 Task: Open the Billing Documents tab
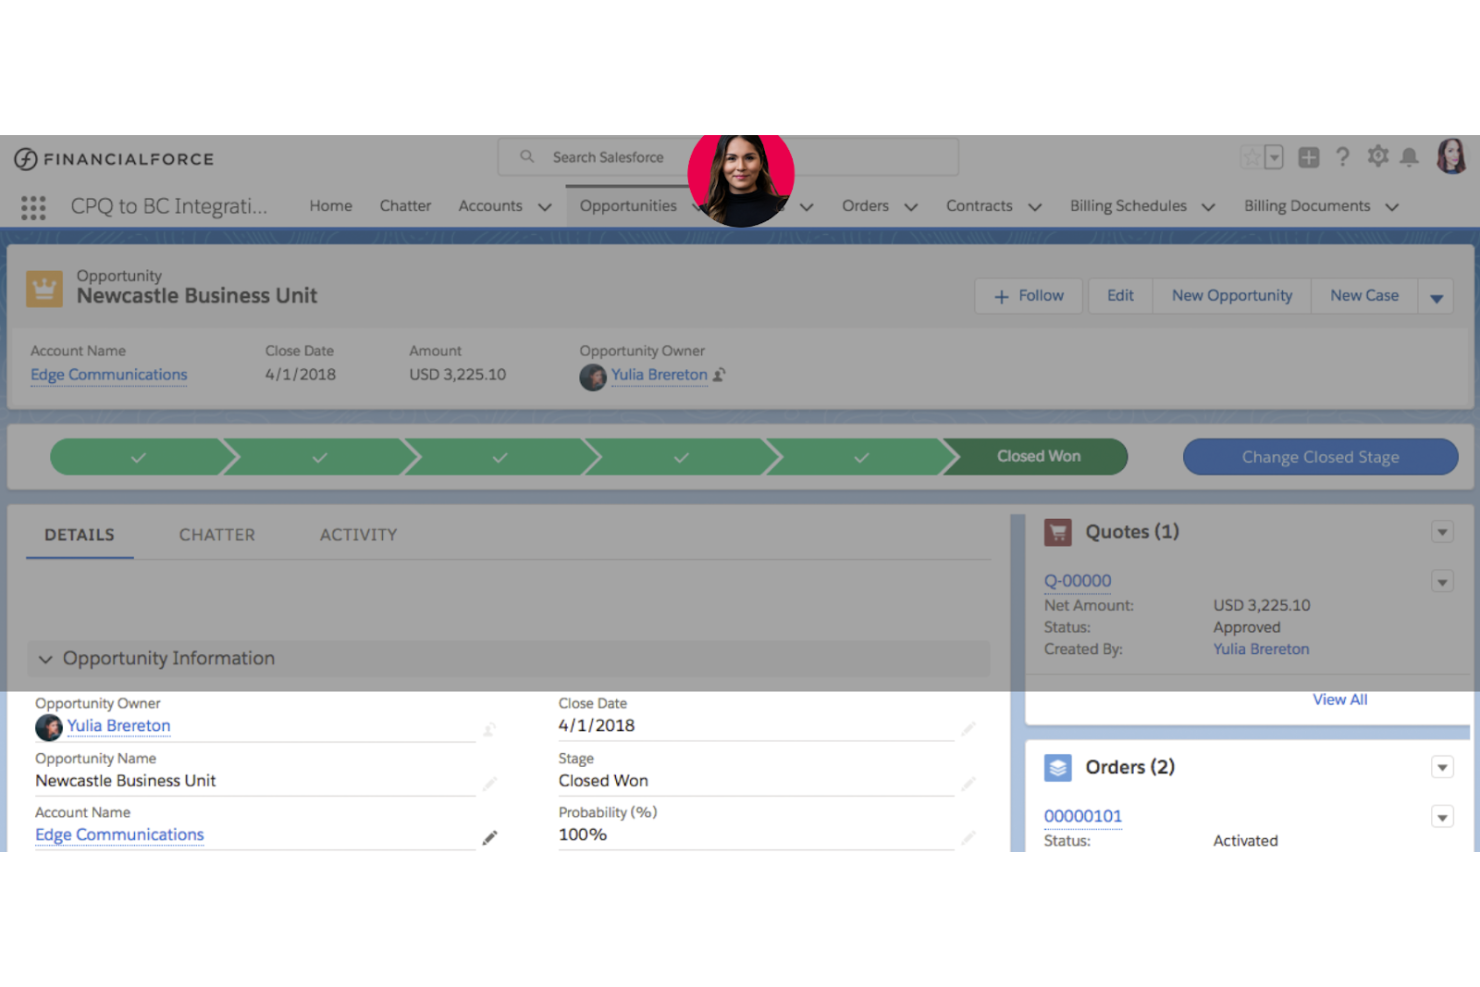tap(1307, 206)
